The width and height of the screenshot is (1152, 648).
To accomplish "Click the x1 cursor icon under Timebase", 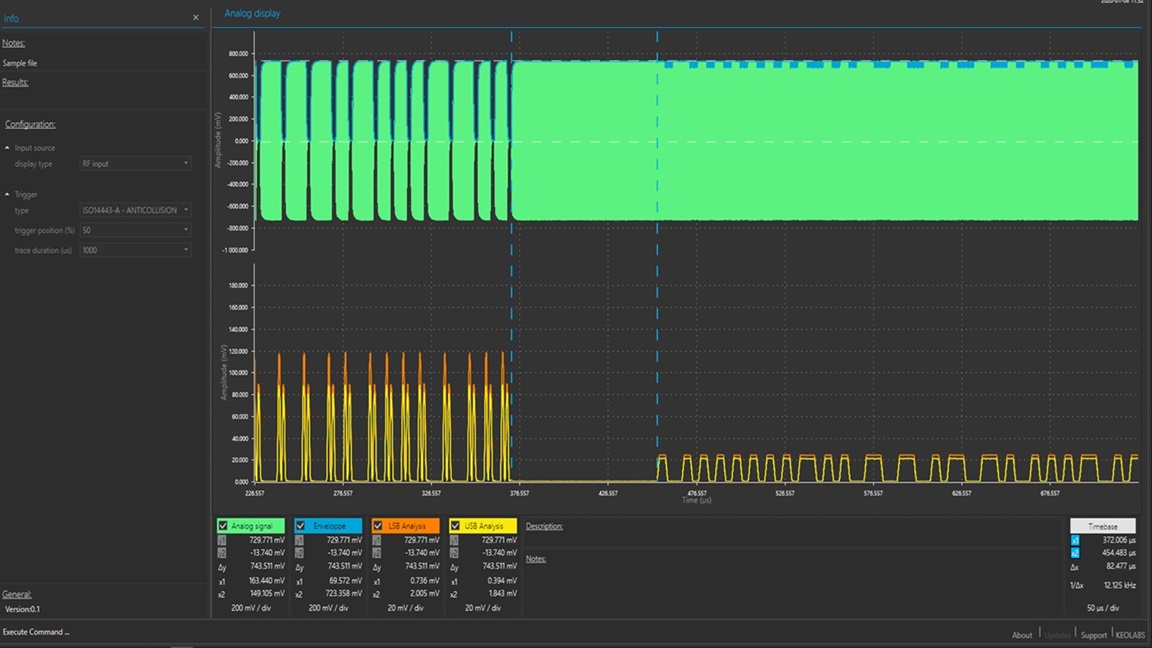I will coord(1075,540).
